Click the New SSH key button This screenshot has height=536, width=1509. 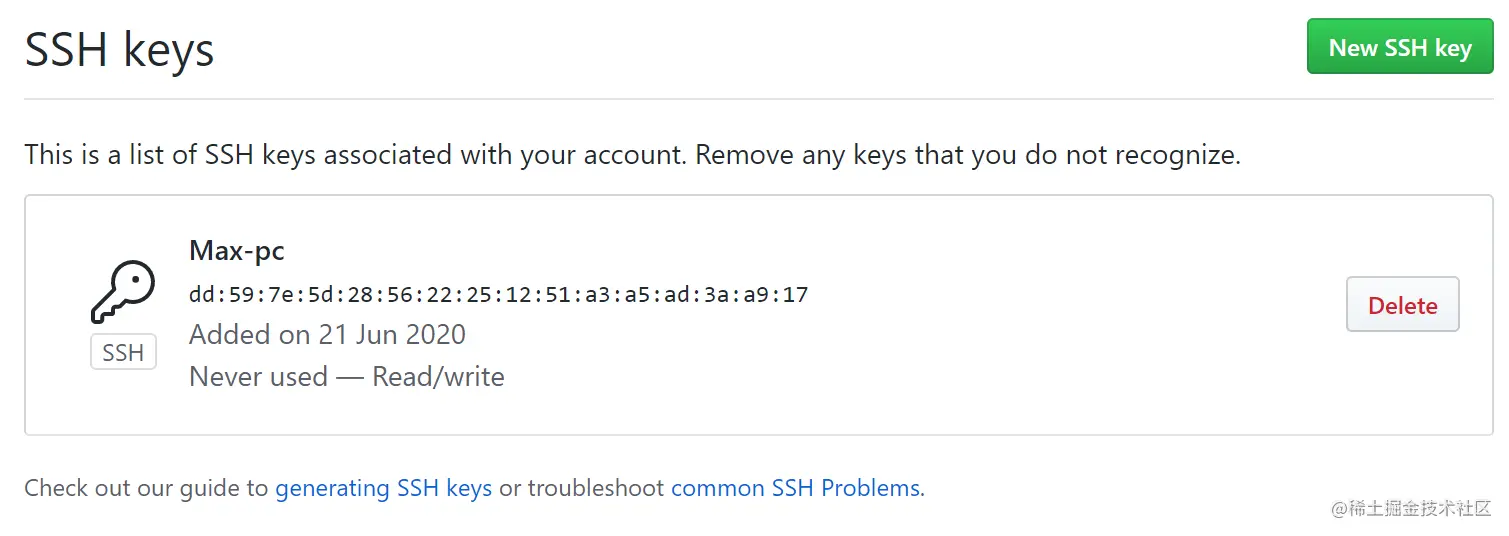click(1399, 48)
